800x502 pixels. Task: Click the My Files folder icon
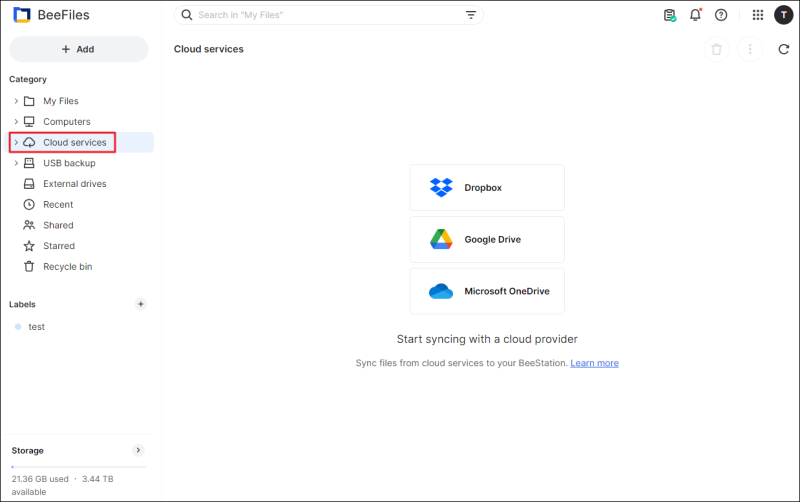(30, 101)
